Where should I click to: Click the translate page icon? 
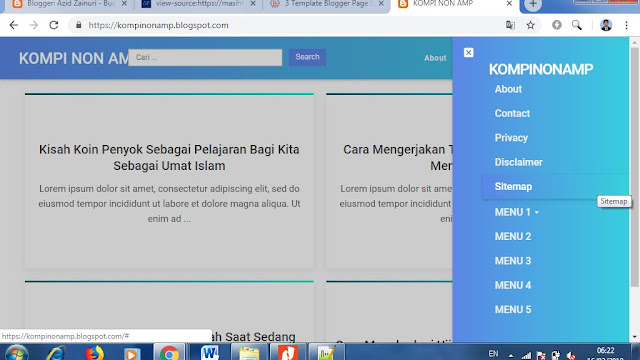[x=510, y=25]
